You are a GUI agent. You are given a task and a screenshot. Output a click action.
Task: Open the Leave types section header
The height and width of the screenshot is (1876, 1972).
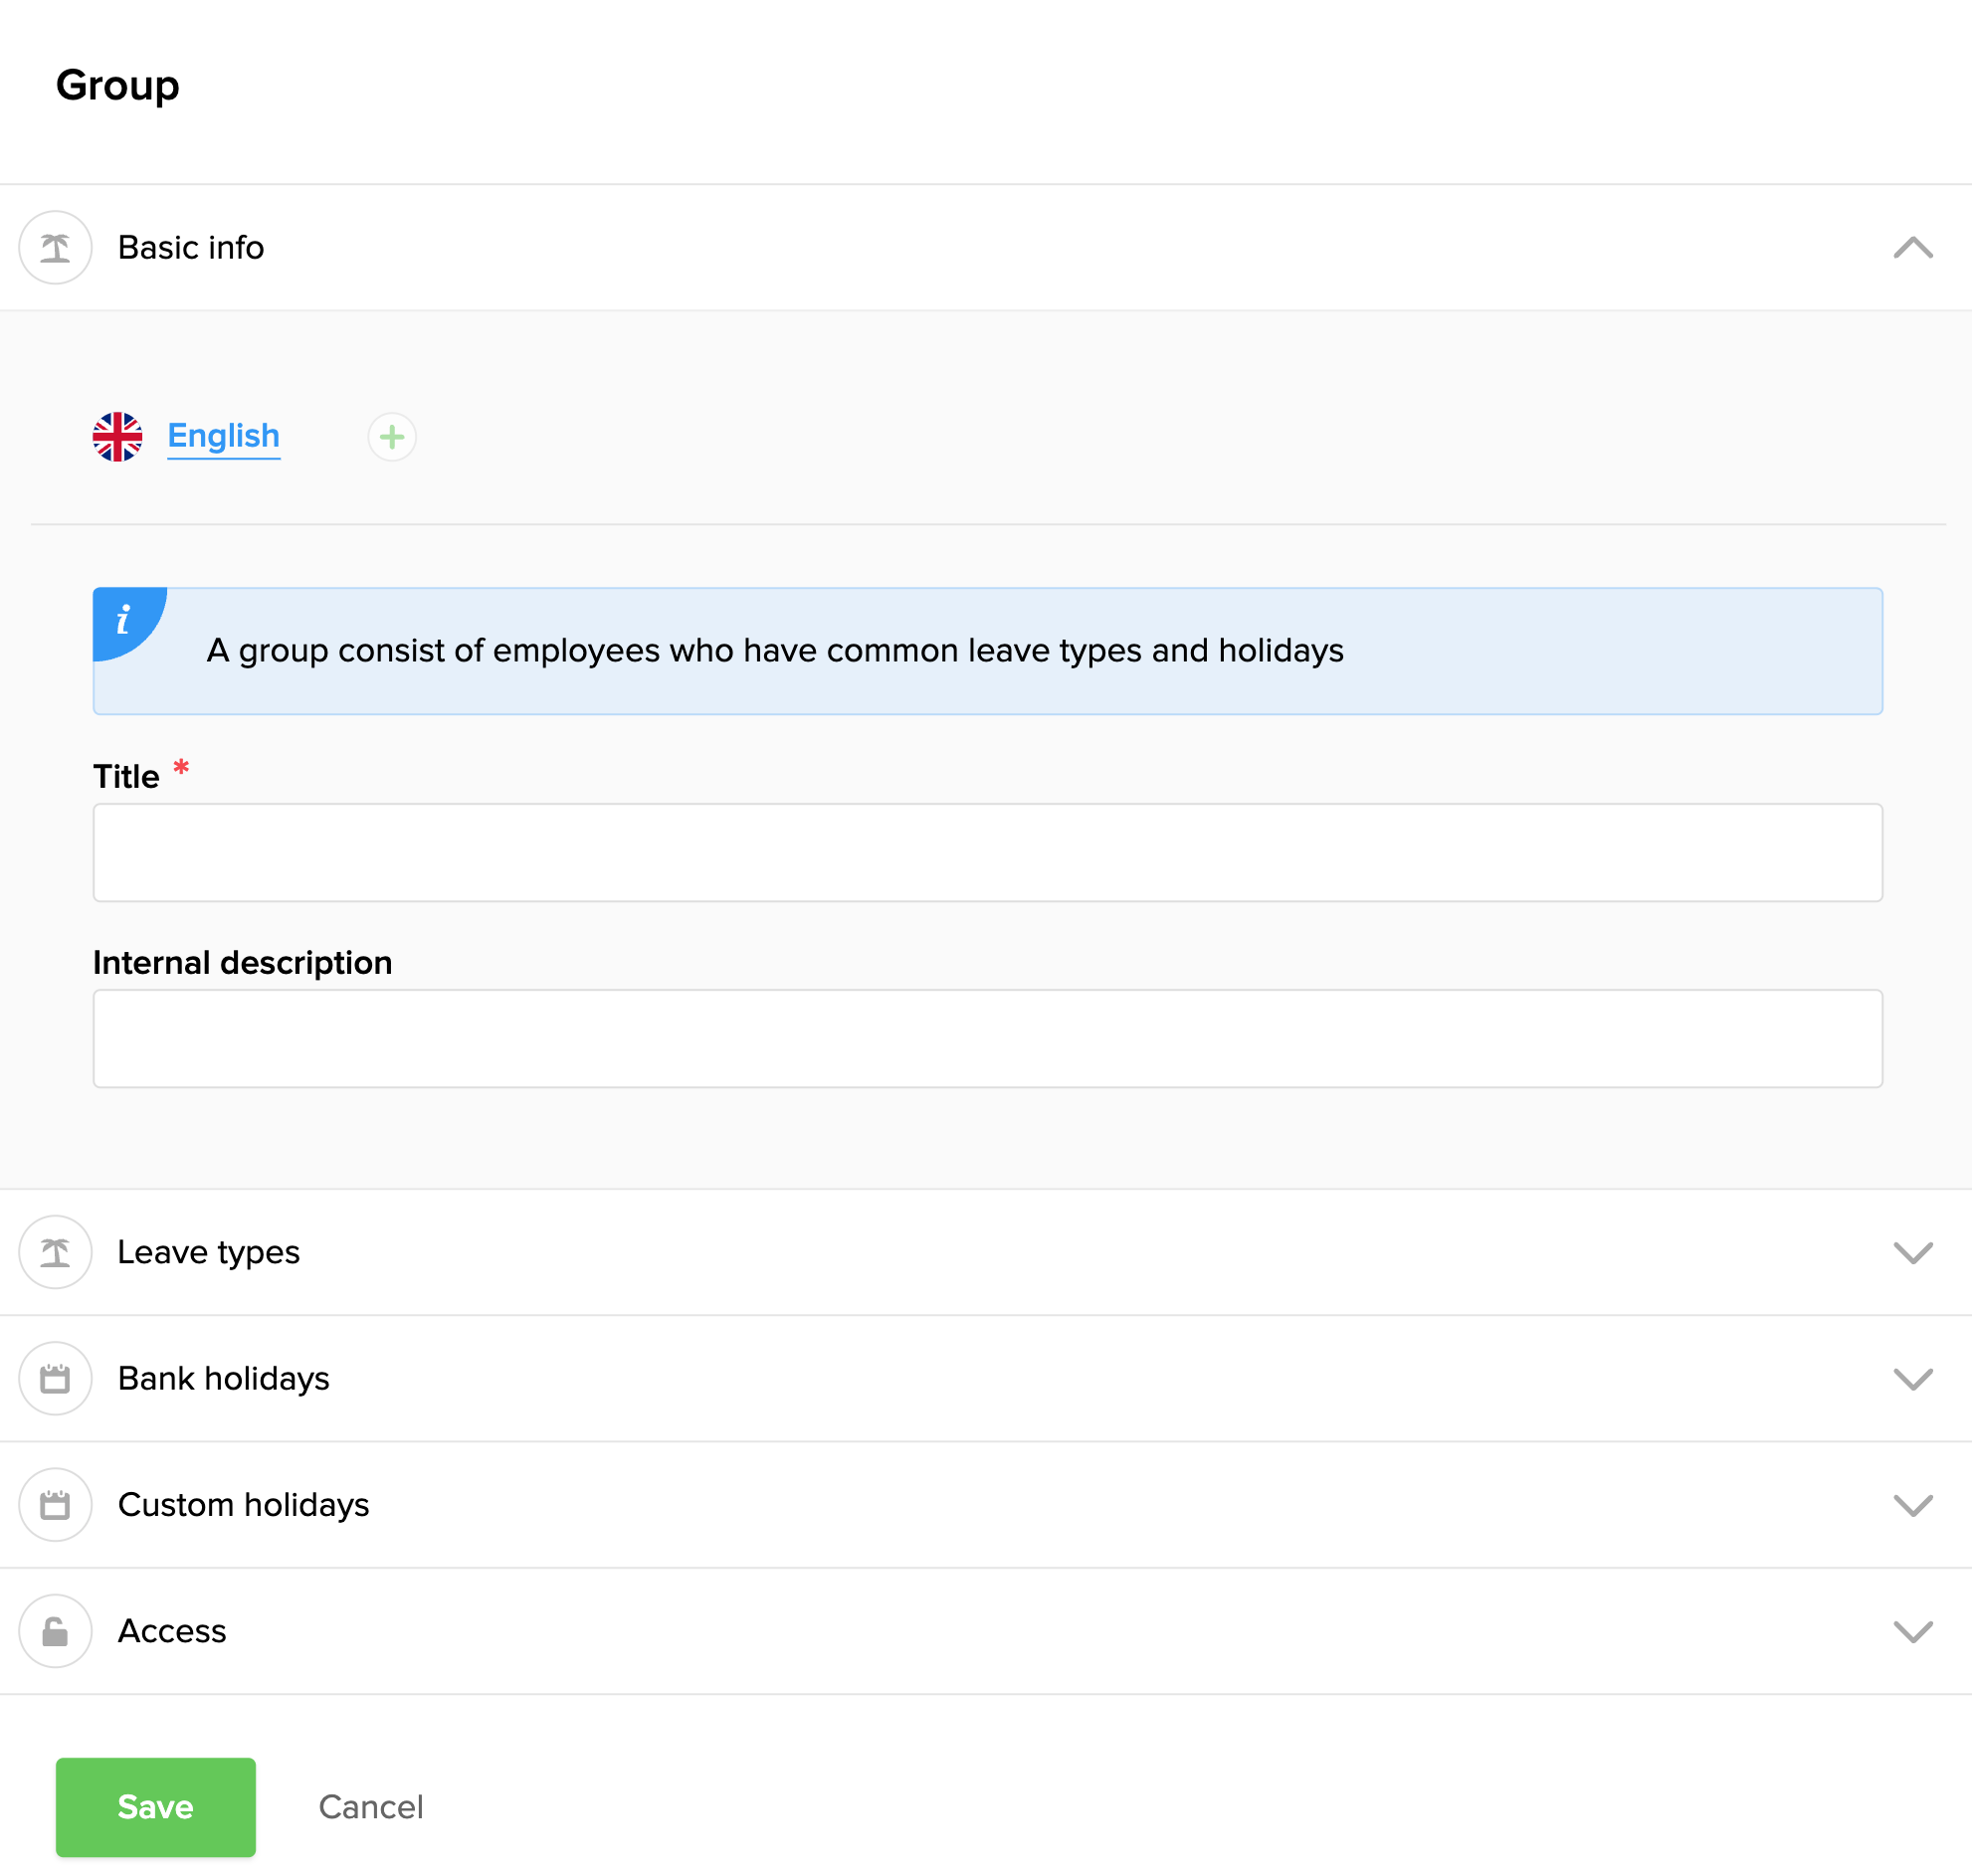pyautogui.click(x=209, y=1252)
